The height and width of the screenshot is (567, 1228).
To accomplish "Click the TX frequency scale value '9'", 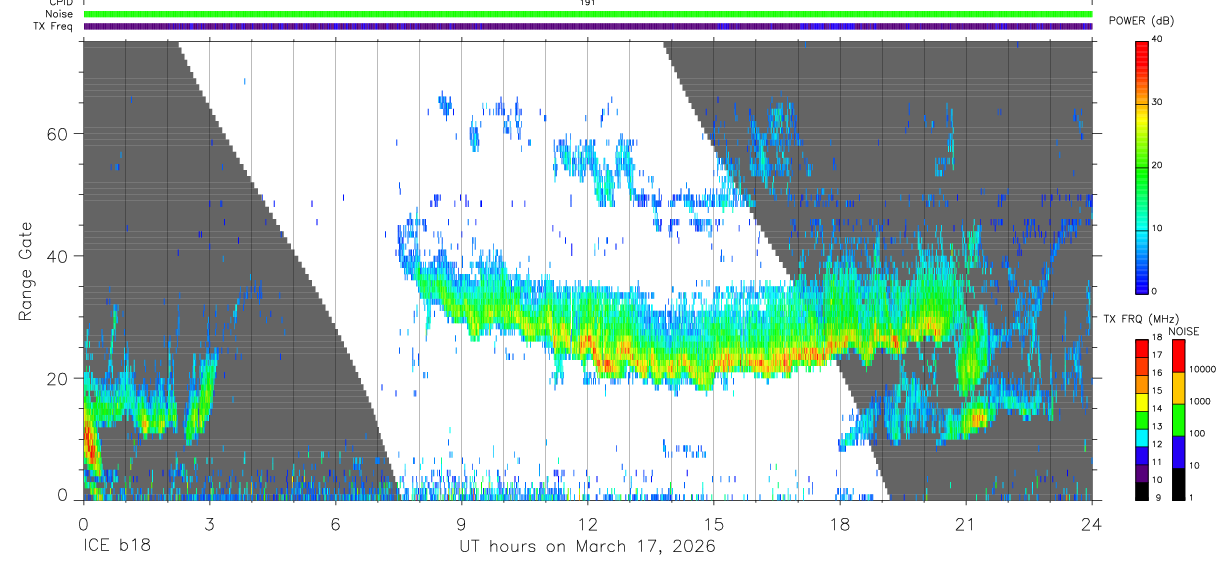I will (1157, 497).
